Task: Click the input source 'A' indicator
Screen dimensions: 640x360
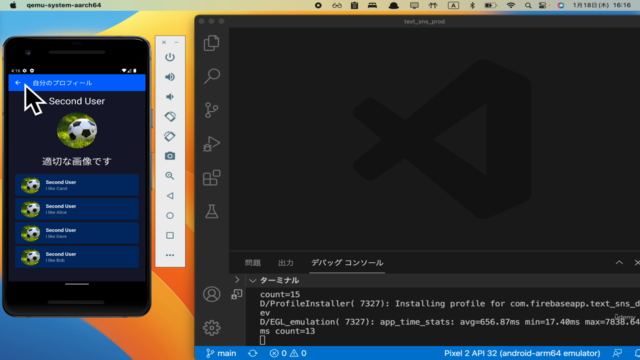Action: tap(453, 5)
